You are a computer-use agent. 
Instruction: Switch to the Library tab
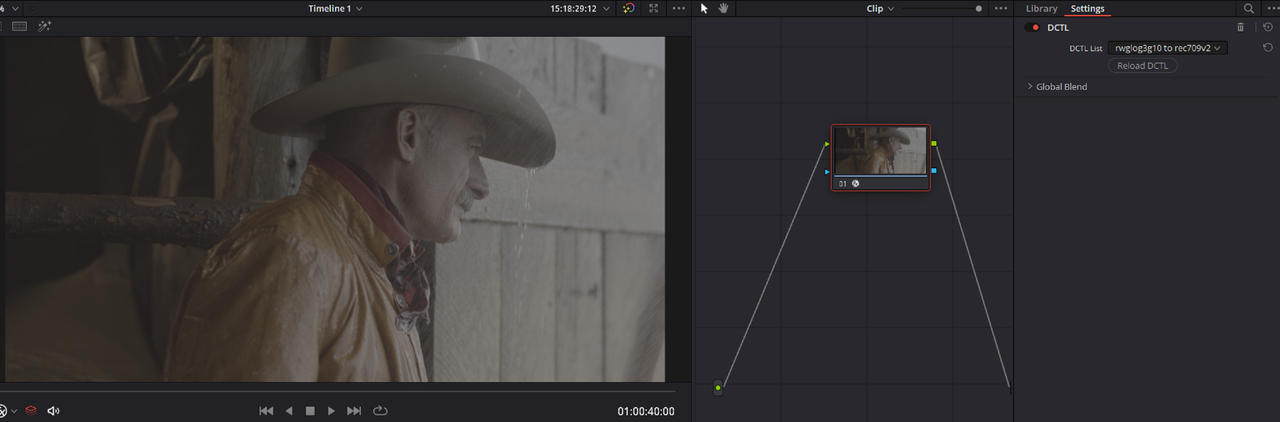(x=1041, y=8)
